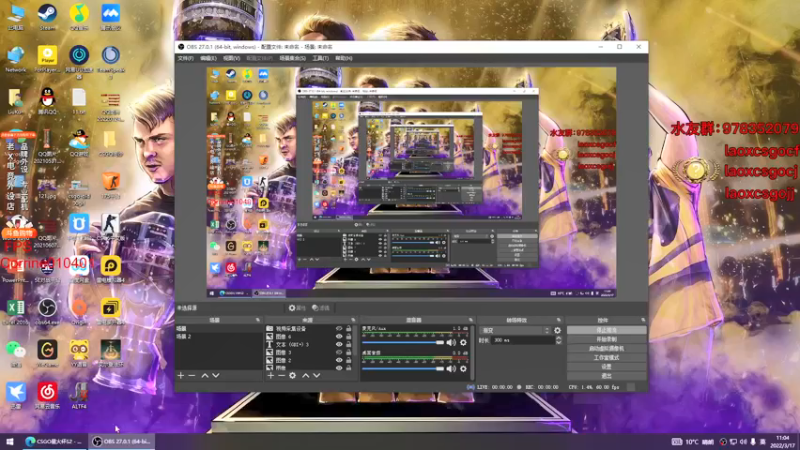
Task: Mute the 麦克风/Aux speaker icon
Action: (x=451, y=342)
